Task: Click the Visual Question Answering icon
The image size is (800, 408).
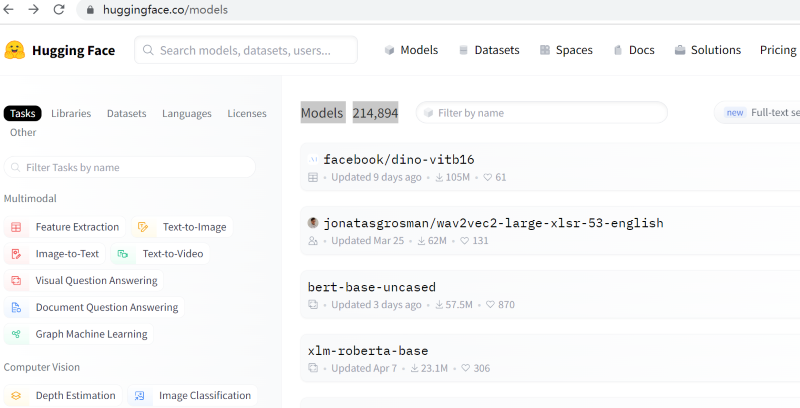Action: pyautogui.click(x=16, y=281)
